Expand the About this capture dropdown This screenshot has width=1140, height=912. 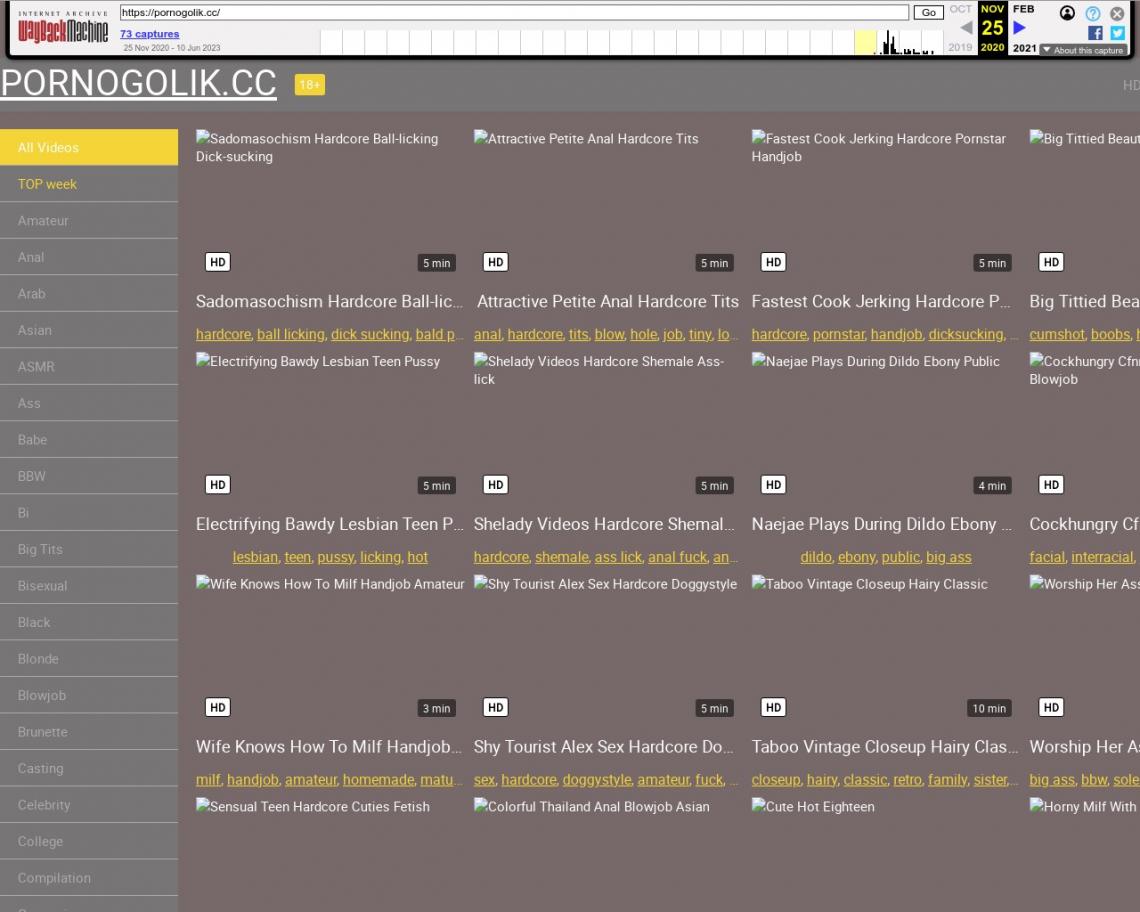tap(1083, 50)
